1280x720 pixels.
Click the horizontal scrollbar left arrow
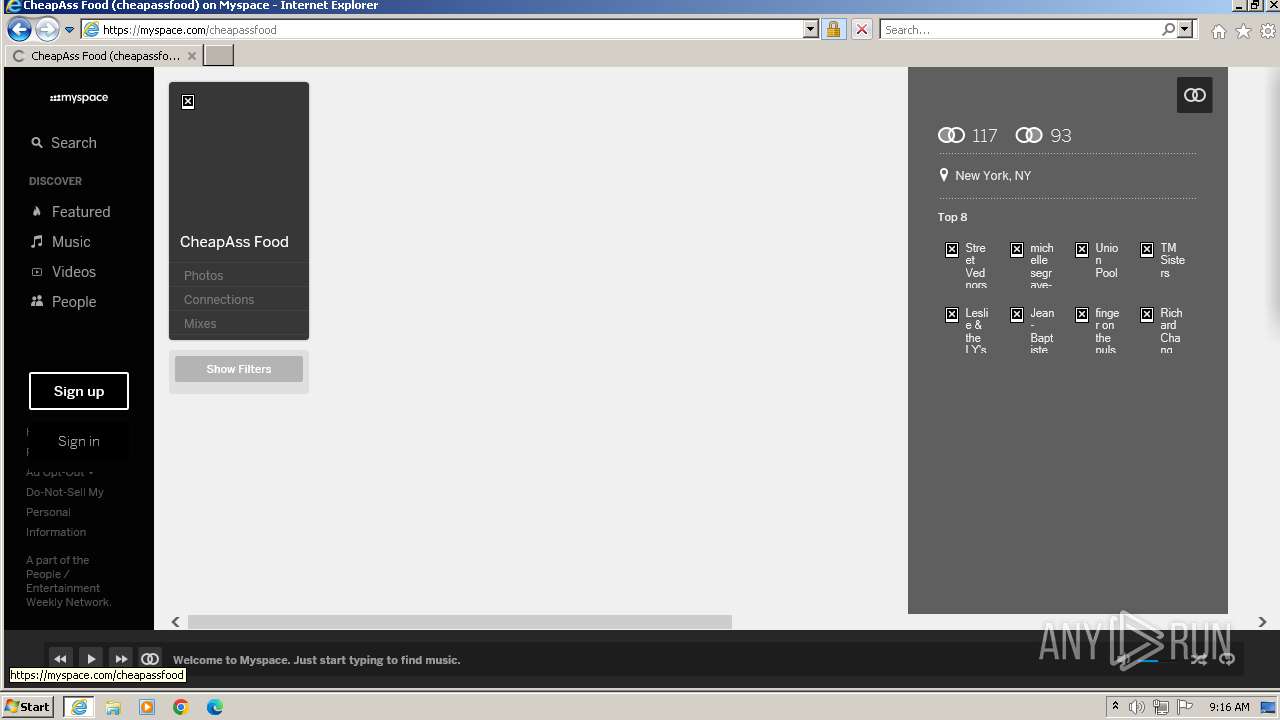tap(176, 622)
